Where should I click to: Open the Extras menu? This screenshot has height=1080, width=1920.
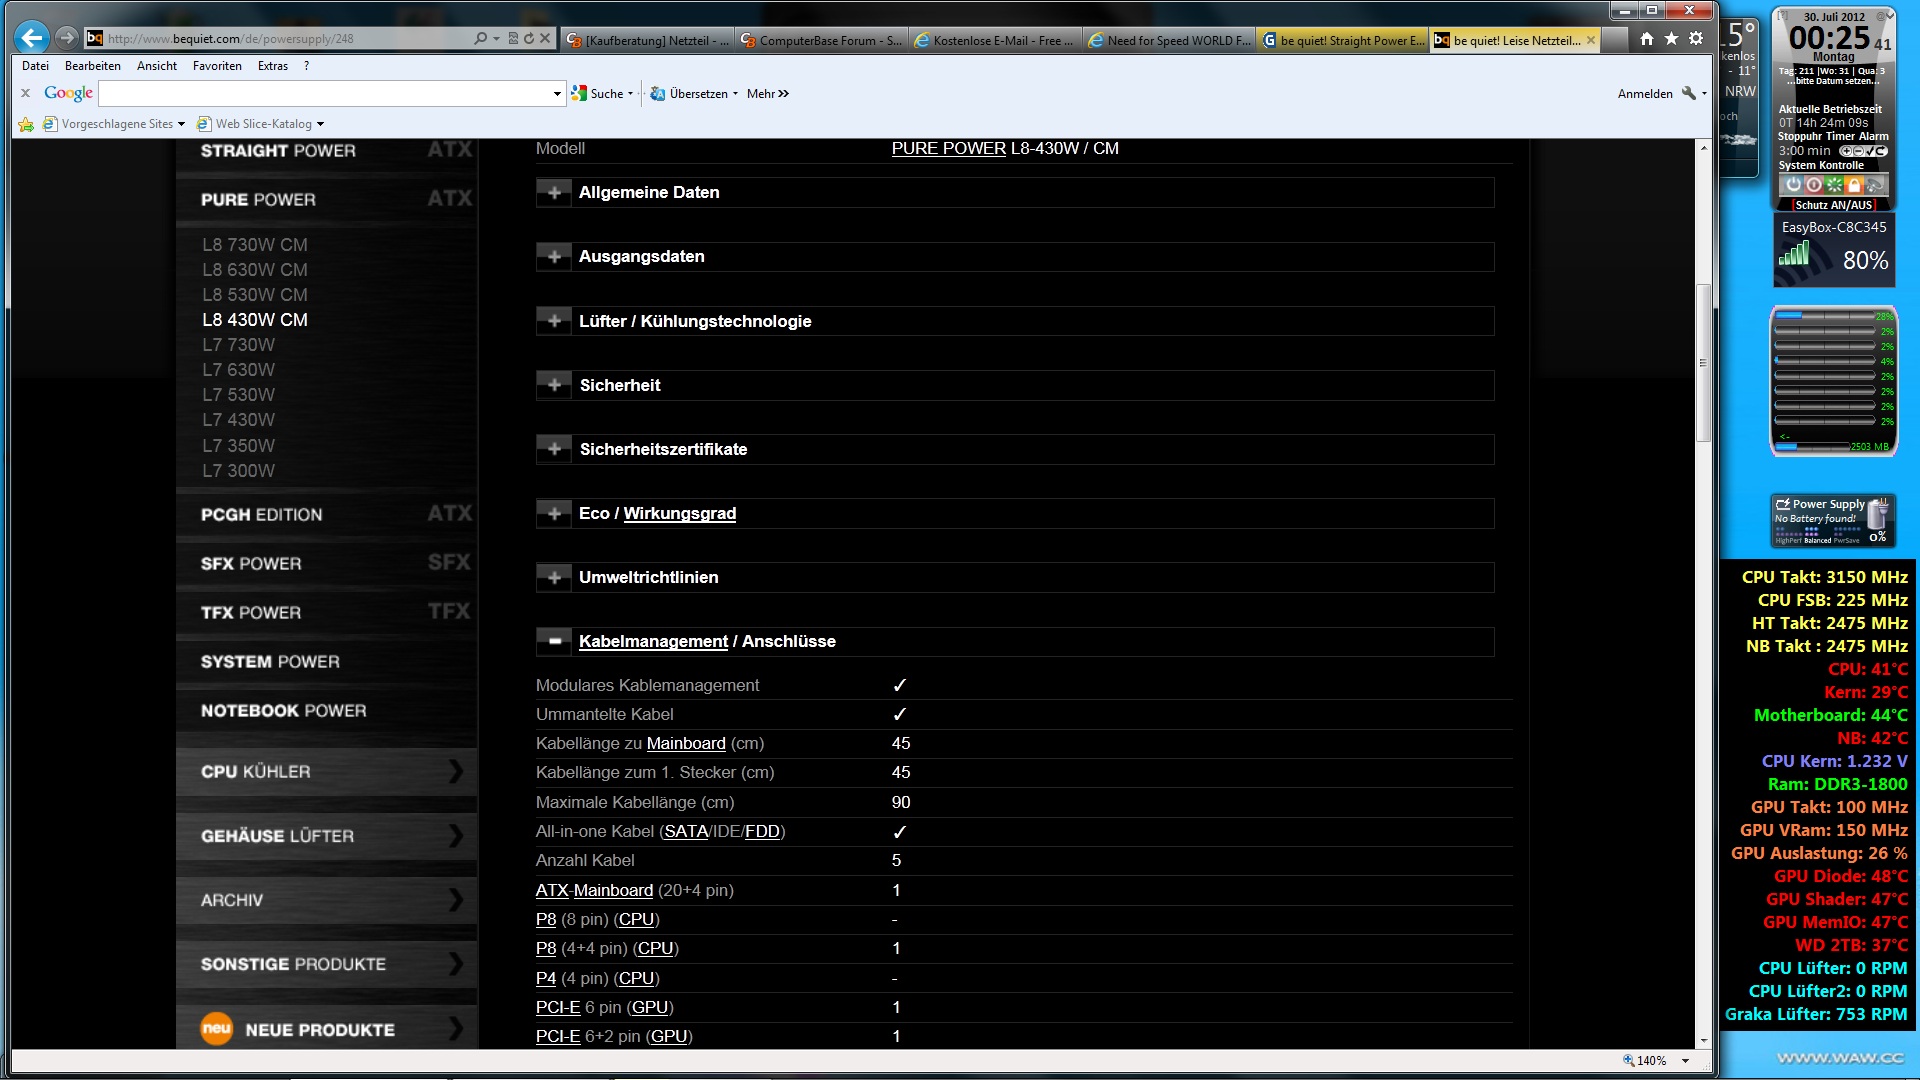[x=272, y=66]
